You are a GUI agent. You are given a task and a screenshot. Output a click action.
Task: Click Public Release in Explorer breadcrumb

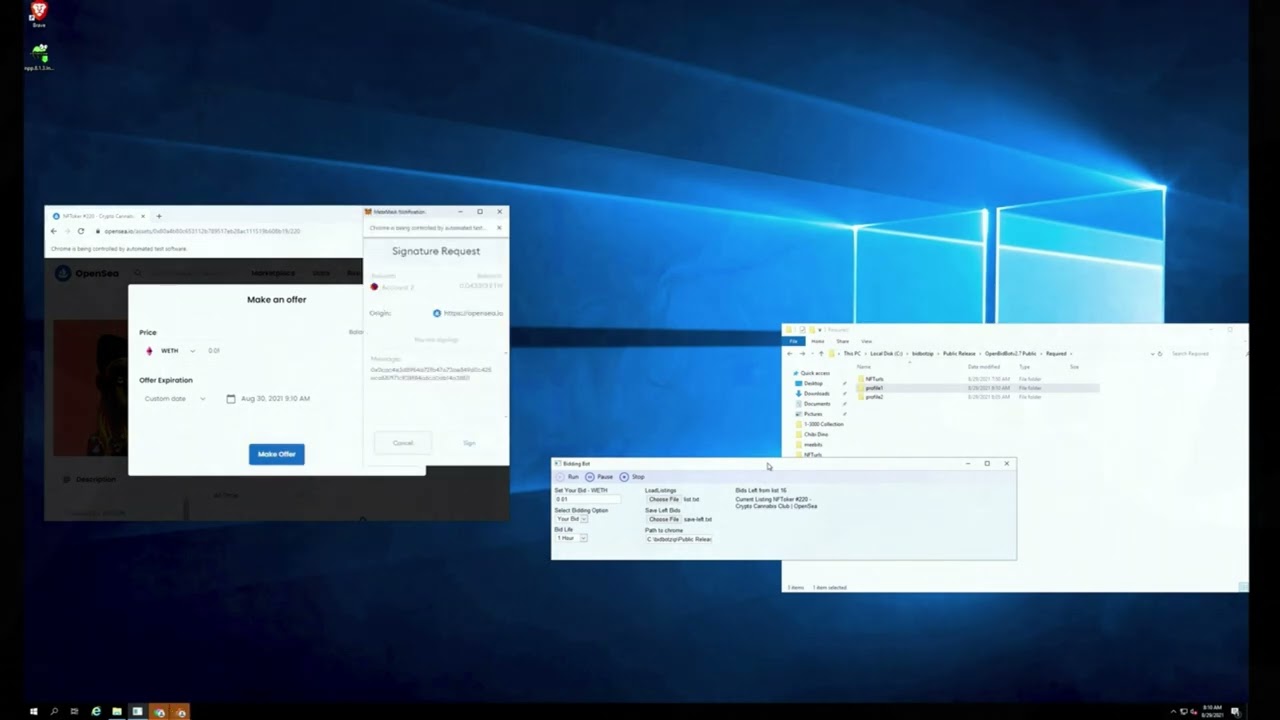tap(959, 353)
